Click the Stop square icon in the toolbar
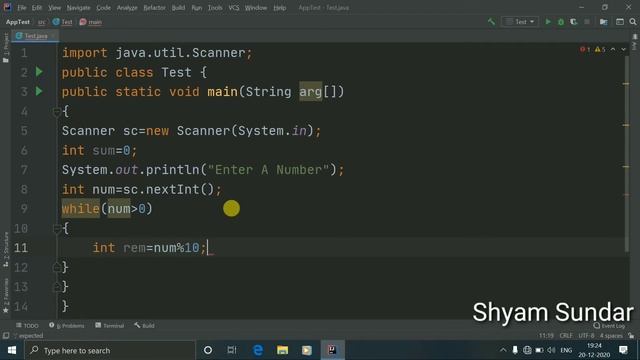640x360 pixels. [587, 22]
